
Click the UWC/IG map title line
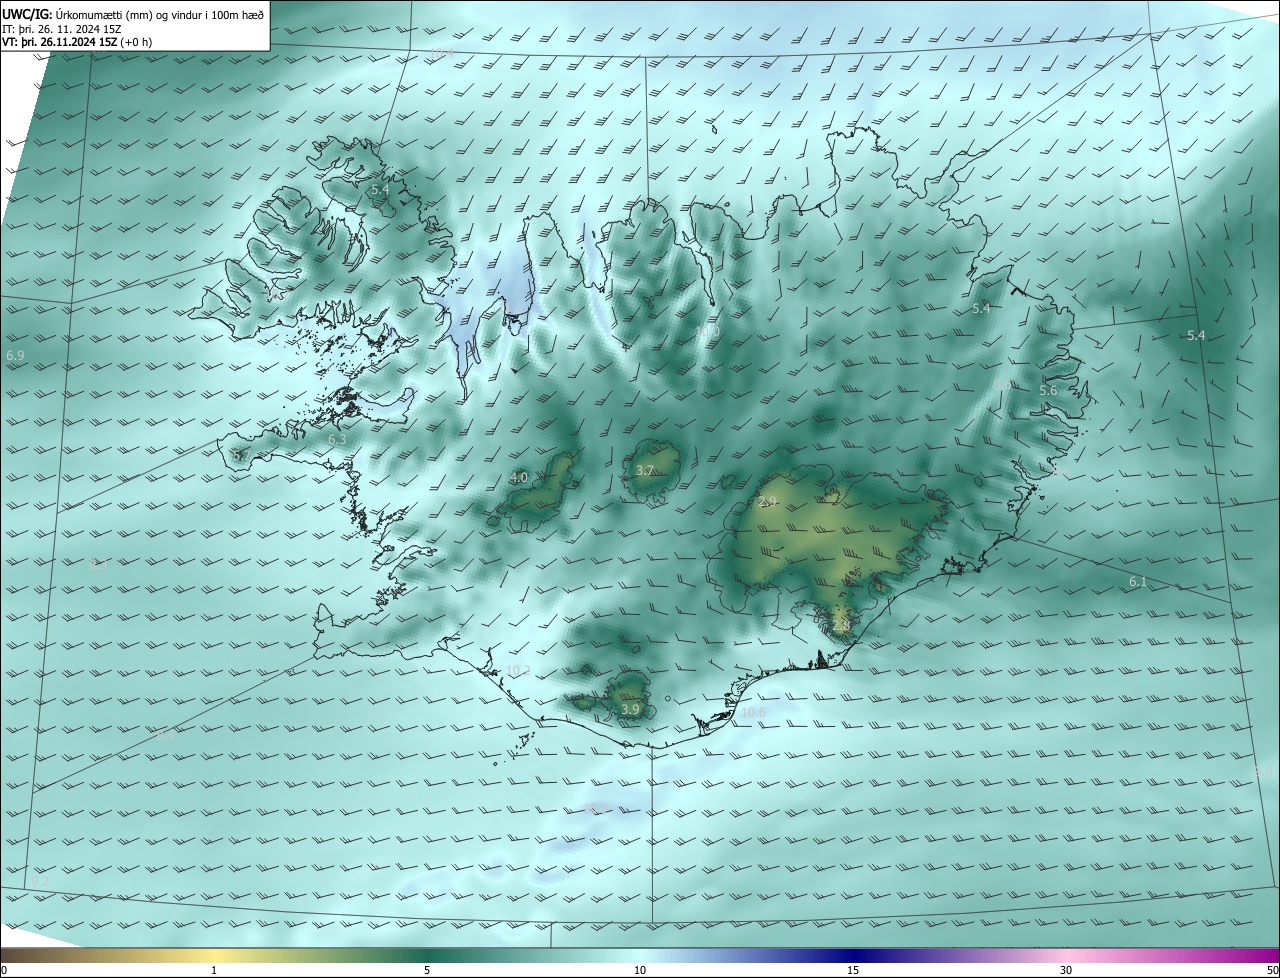pyautogui.click(x=133, y=14)
